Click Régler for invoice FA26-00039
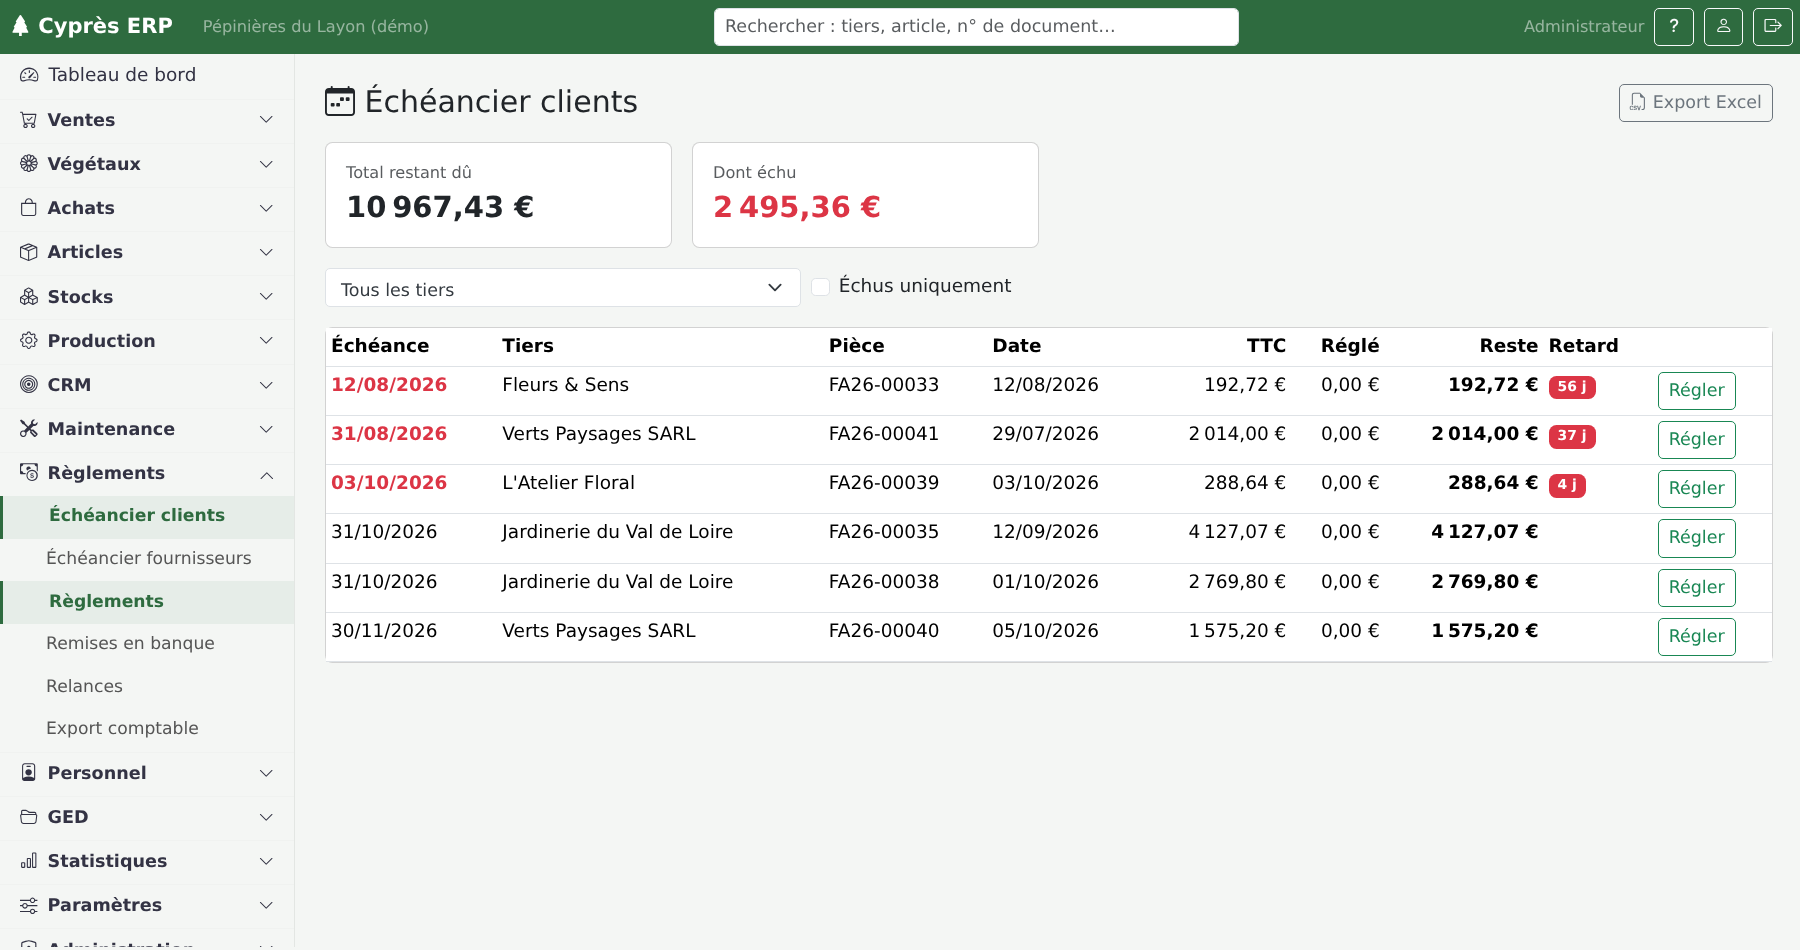The height and width of the screenshot is (950, 1800). point(1696,489)
